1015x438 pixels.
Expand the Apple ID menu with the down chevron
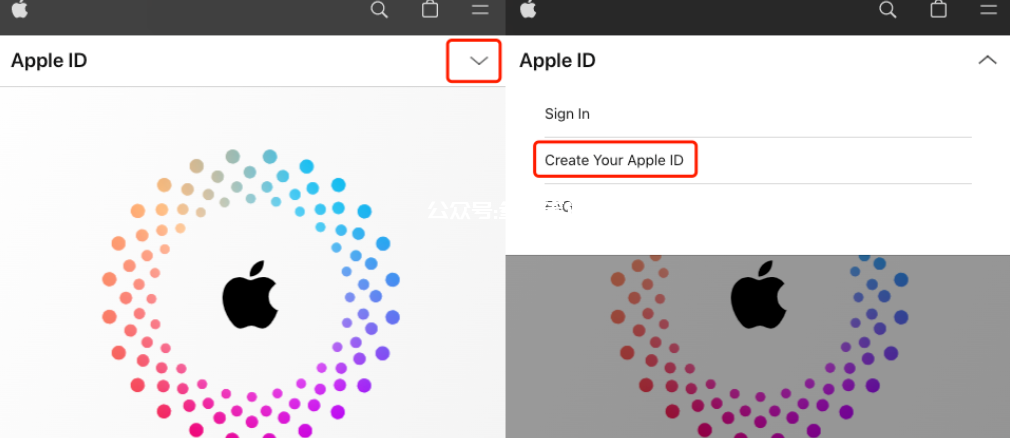478,61
